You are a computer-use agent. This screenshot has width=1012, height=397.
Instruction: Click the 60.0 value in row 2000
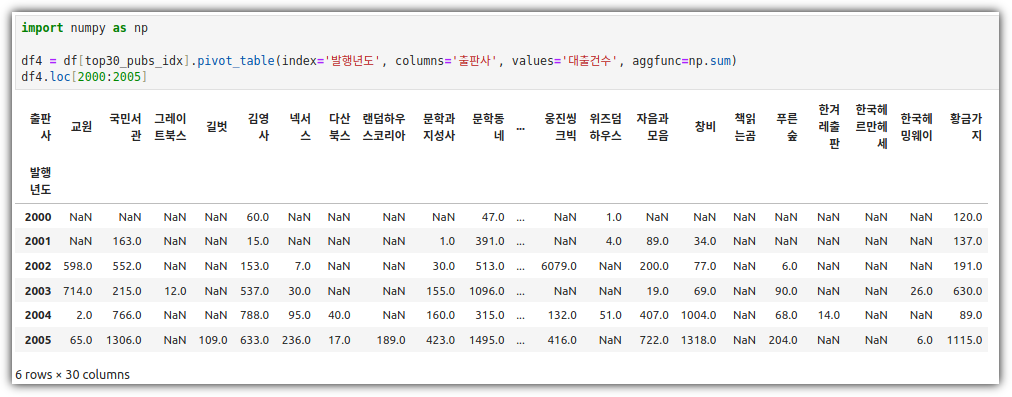[258, 217]
